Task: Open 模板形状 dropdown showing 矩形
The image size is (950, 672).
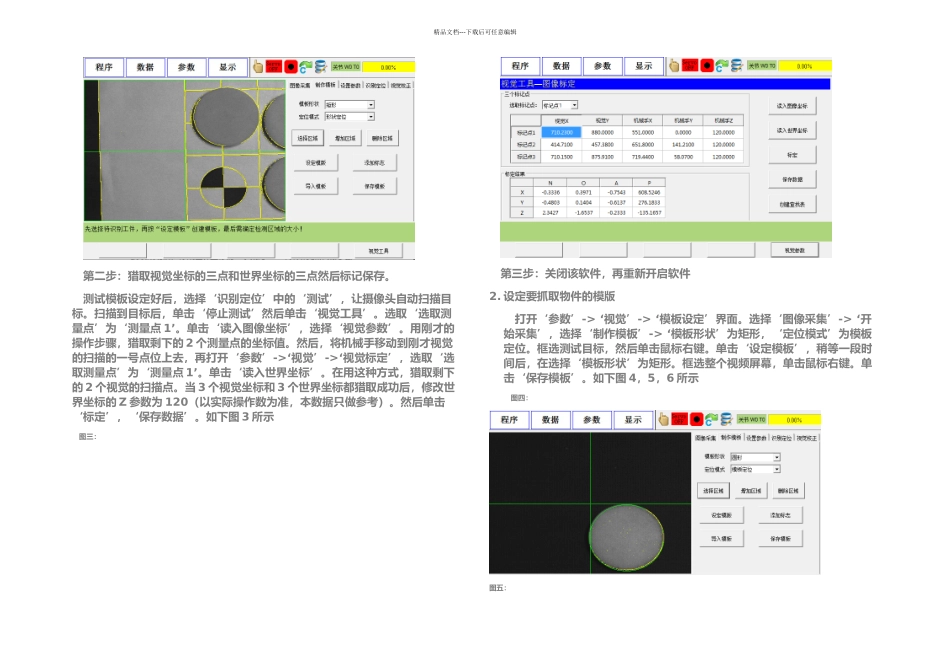Action: [350, 105]
